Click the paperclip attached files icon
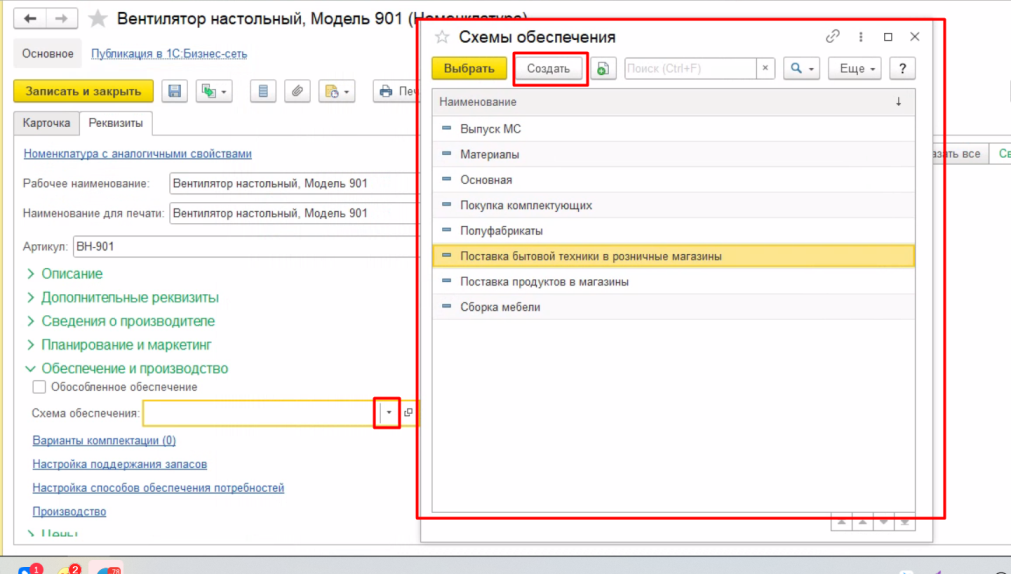Image resolution: width=1011 pixels, height=574 pixels. pos(296,91)
